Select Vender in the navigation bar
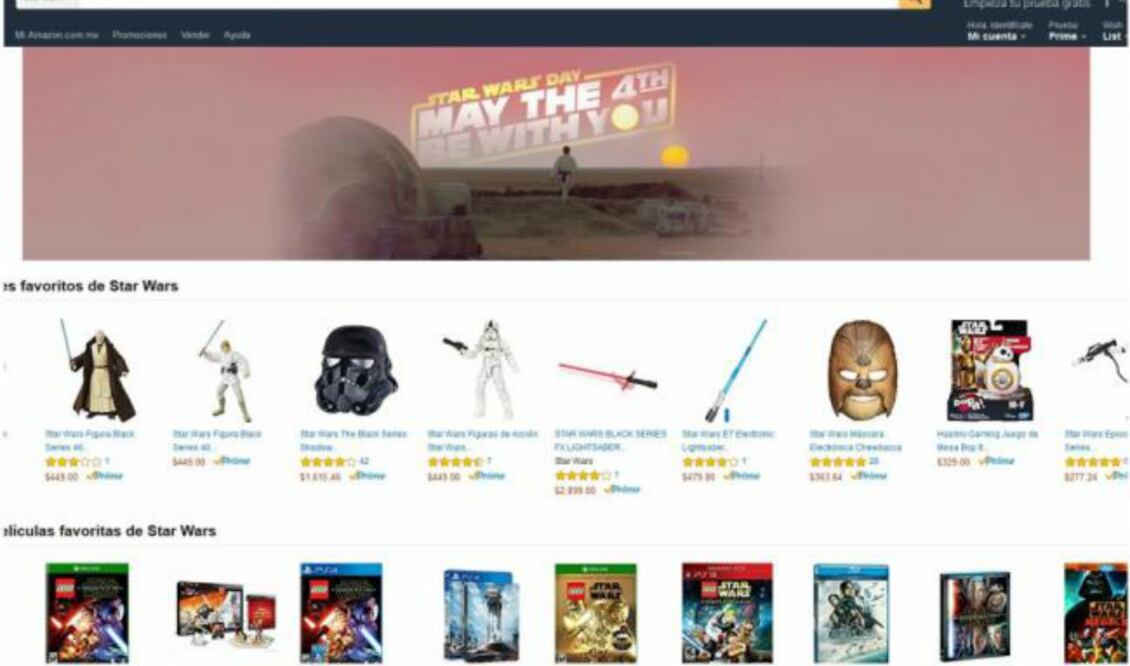 pyautogui.click(x=195, y=35)
